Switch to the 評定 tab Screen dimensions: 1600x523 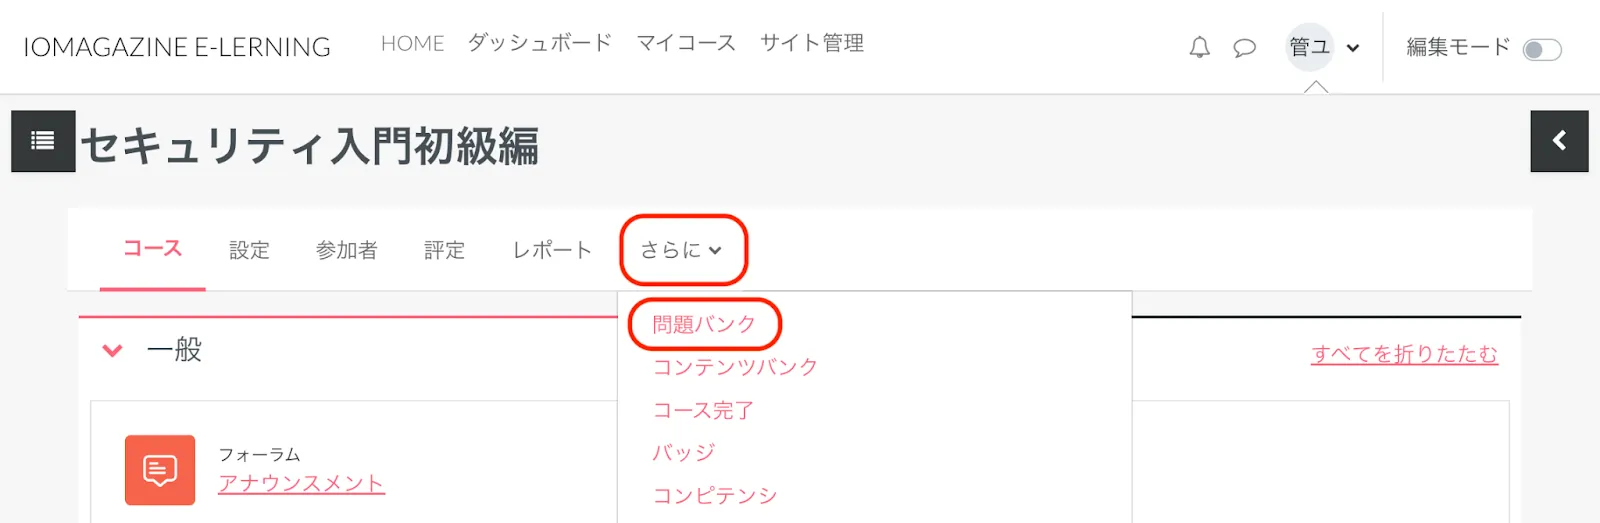(444, 250)
